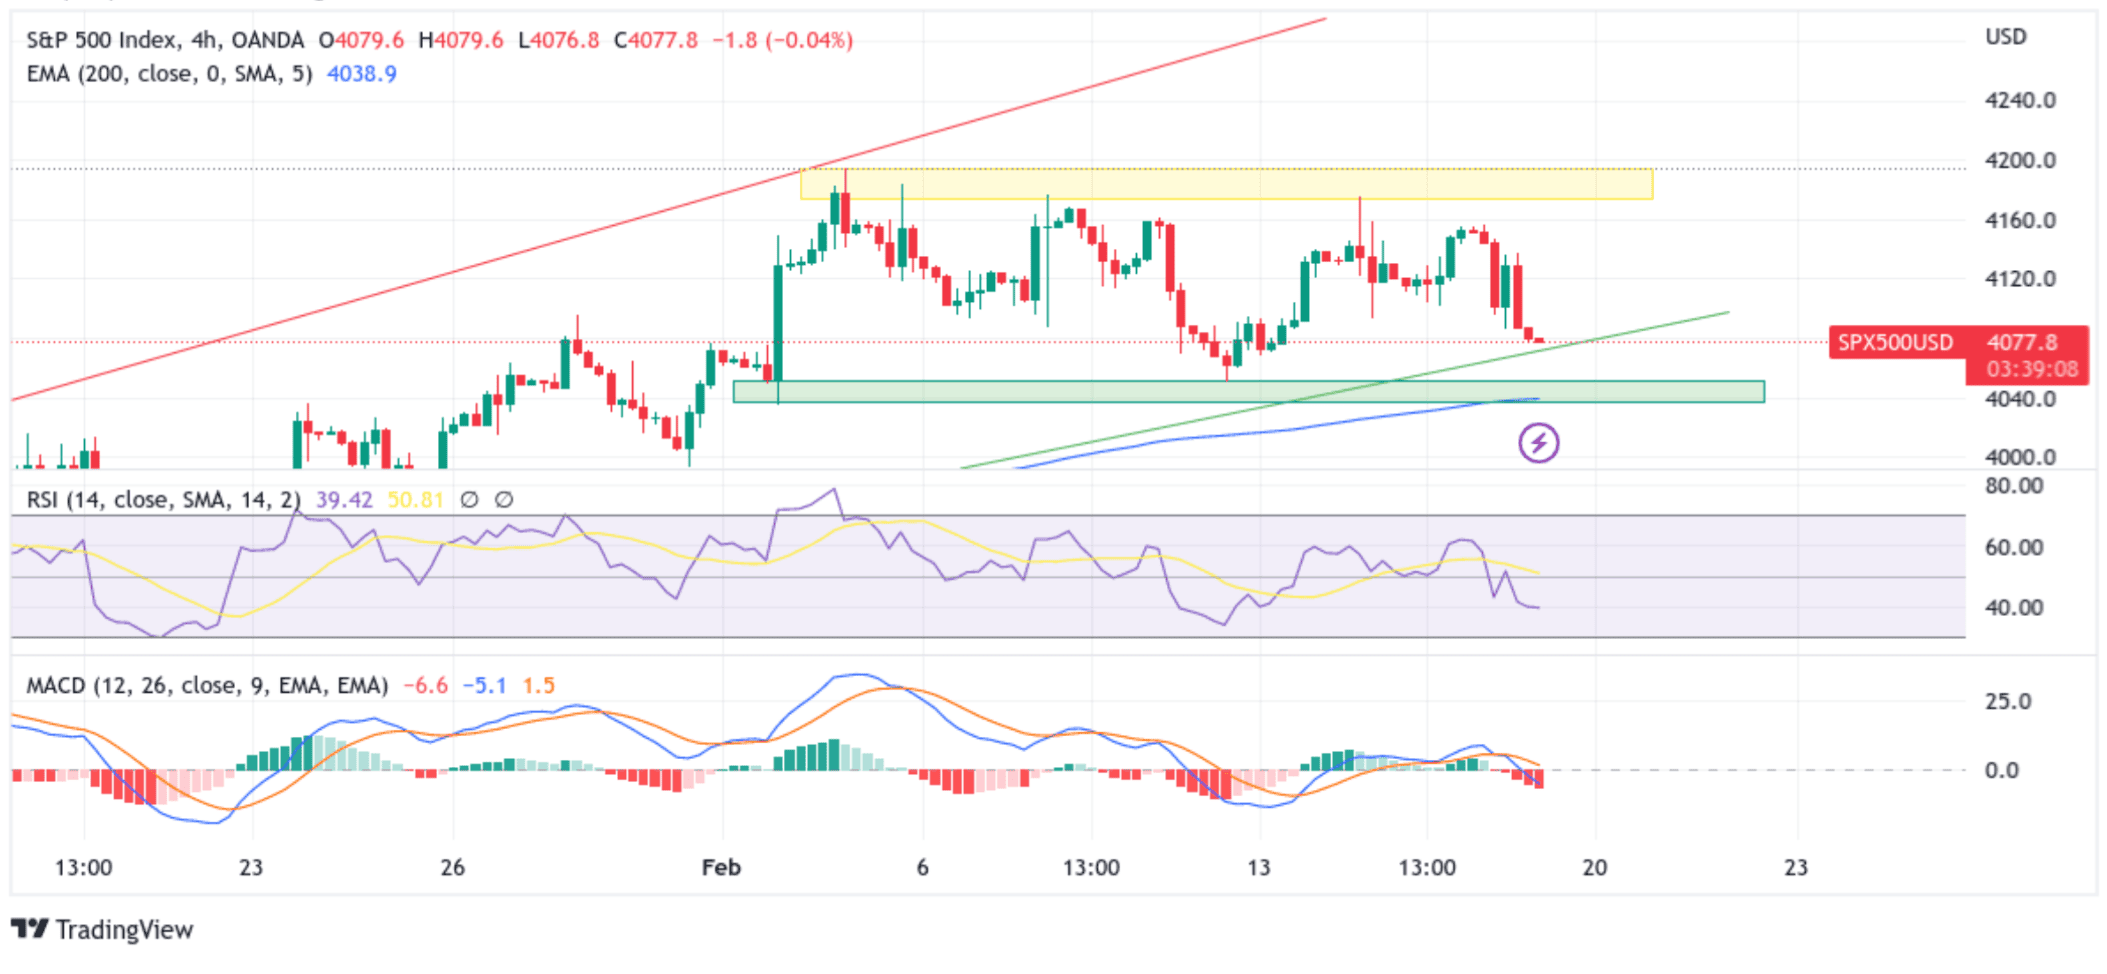Click the MACD (12, 26, close, 9, EMA, EMA) legend
Viewport: 2107px width, 974px height.
point(207,685)
